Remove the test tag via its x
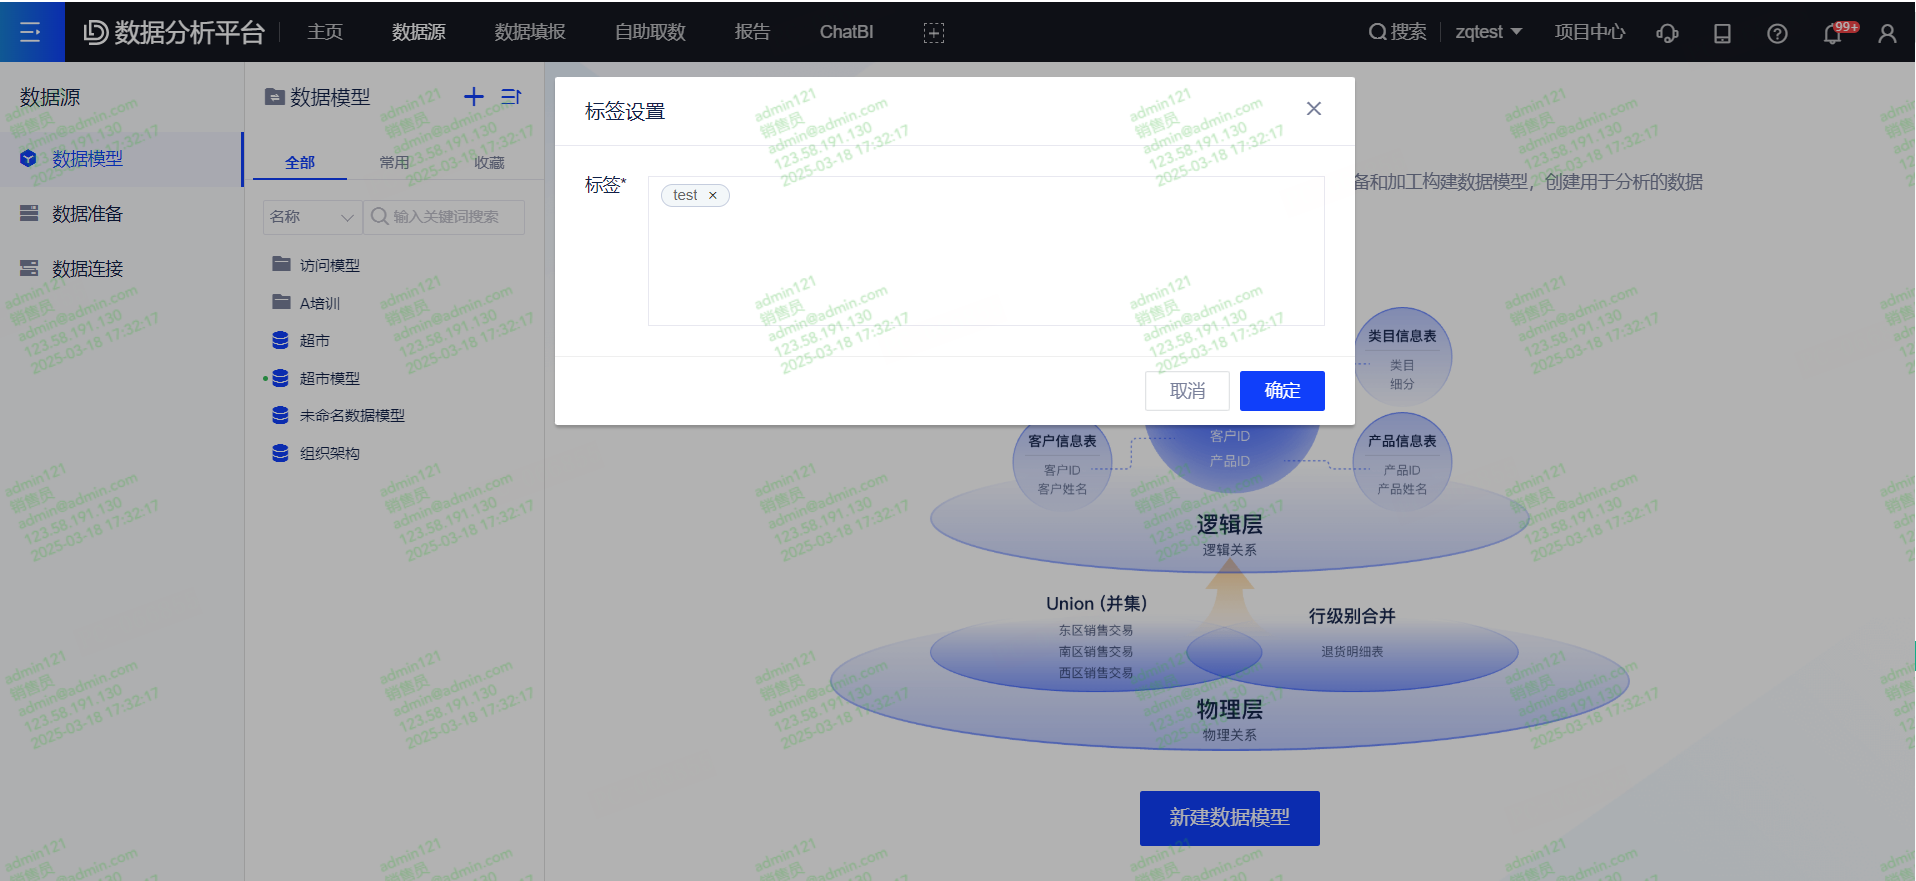 [x=713, y=196]
